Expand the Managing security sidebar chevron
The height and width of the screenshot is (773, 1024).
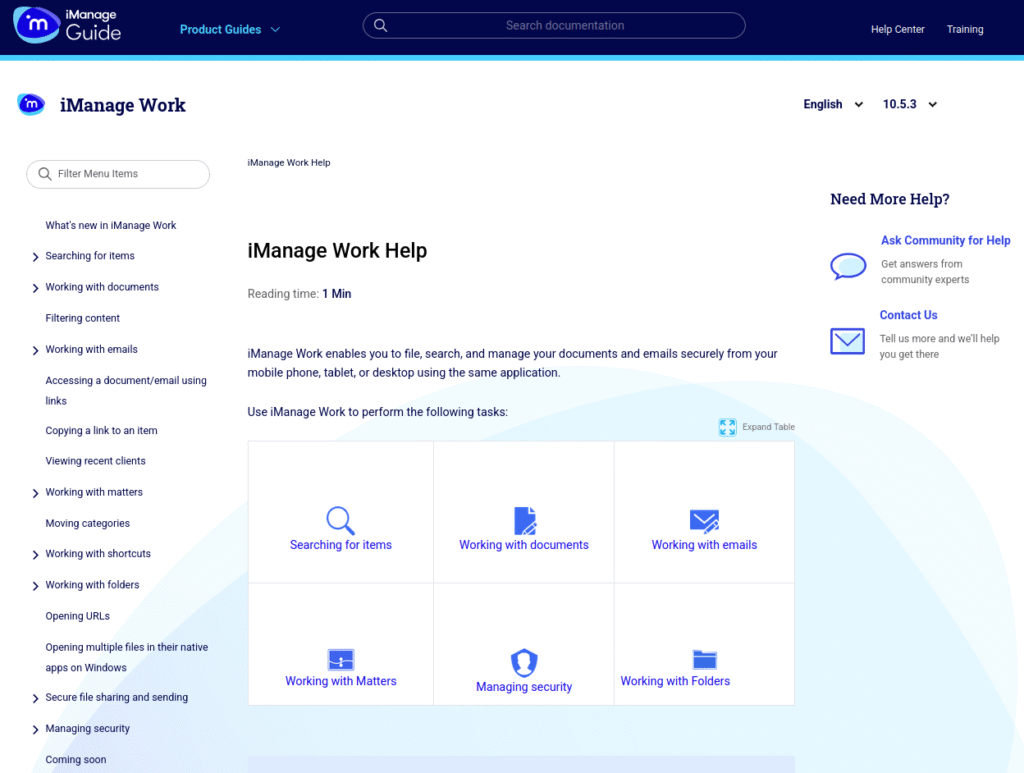pyautogui.click(x=35, y=729)
